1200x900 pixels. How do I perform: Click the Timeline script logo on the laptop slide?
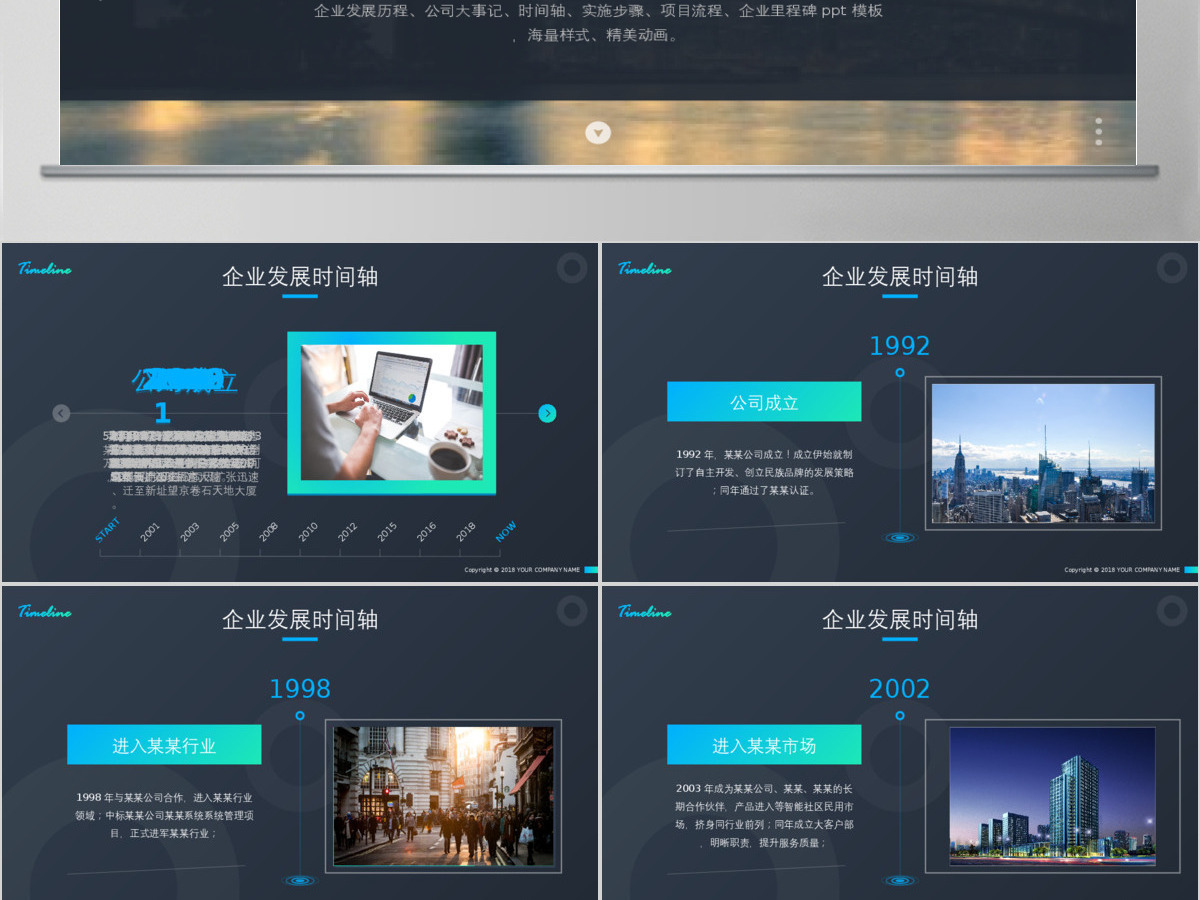coord(44,268)
